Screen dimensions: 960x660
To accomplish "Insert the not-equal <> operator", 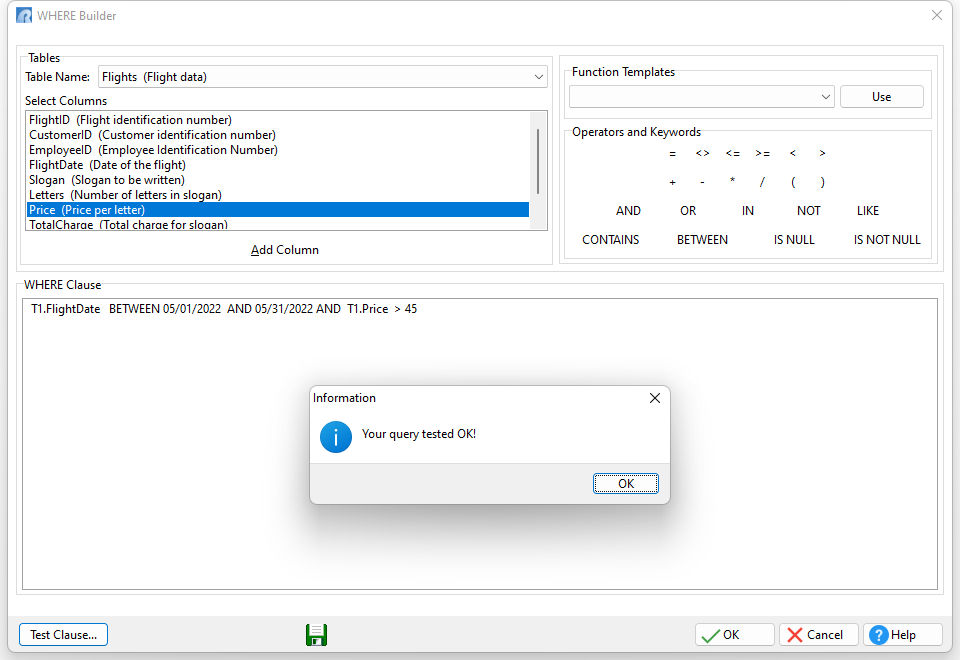I will 702,154.
